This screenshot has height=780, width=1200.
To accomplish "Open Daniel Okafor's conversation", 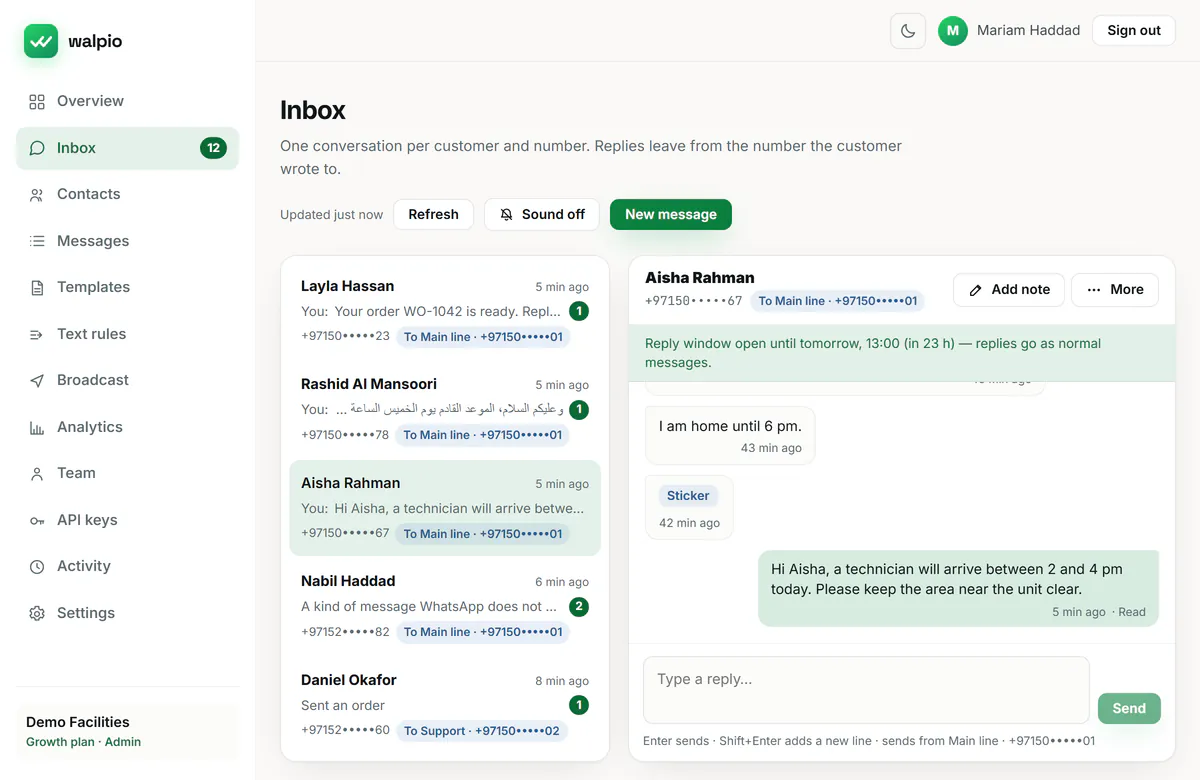I will pos(445,704).
